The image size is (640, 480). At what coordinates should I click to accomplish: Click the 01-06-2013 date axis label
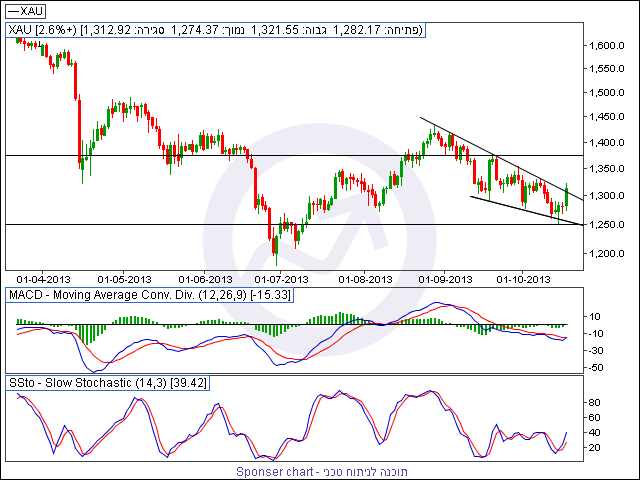pos(205,280)
